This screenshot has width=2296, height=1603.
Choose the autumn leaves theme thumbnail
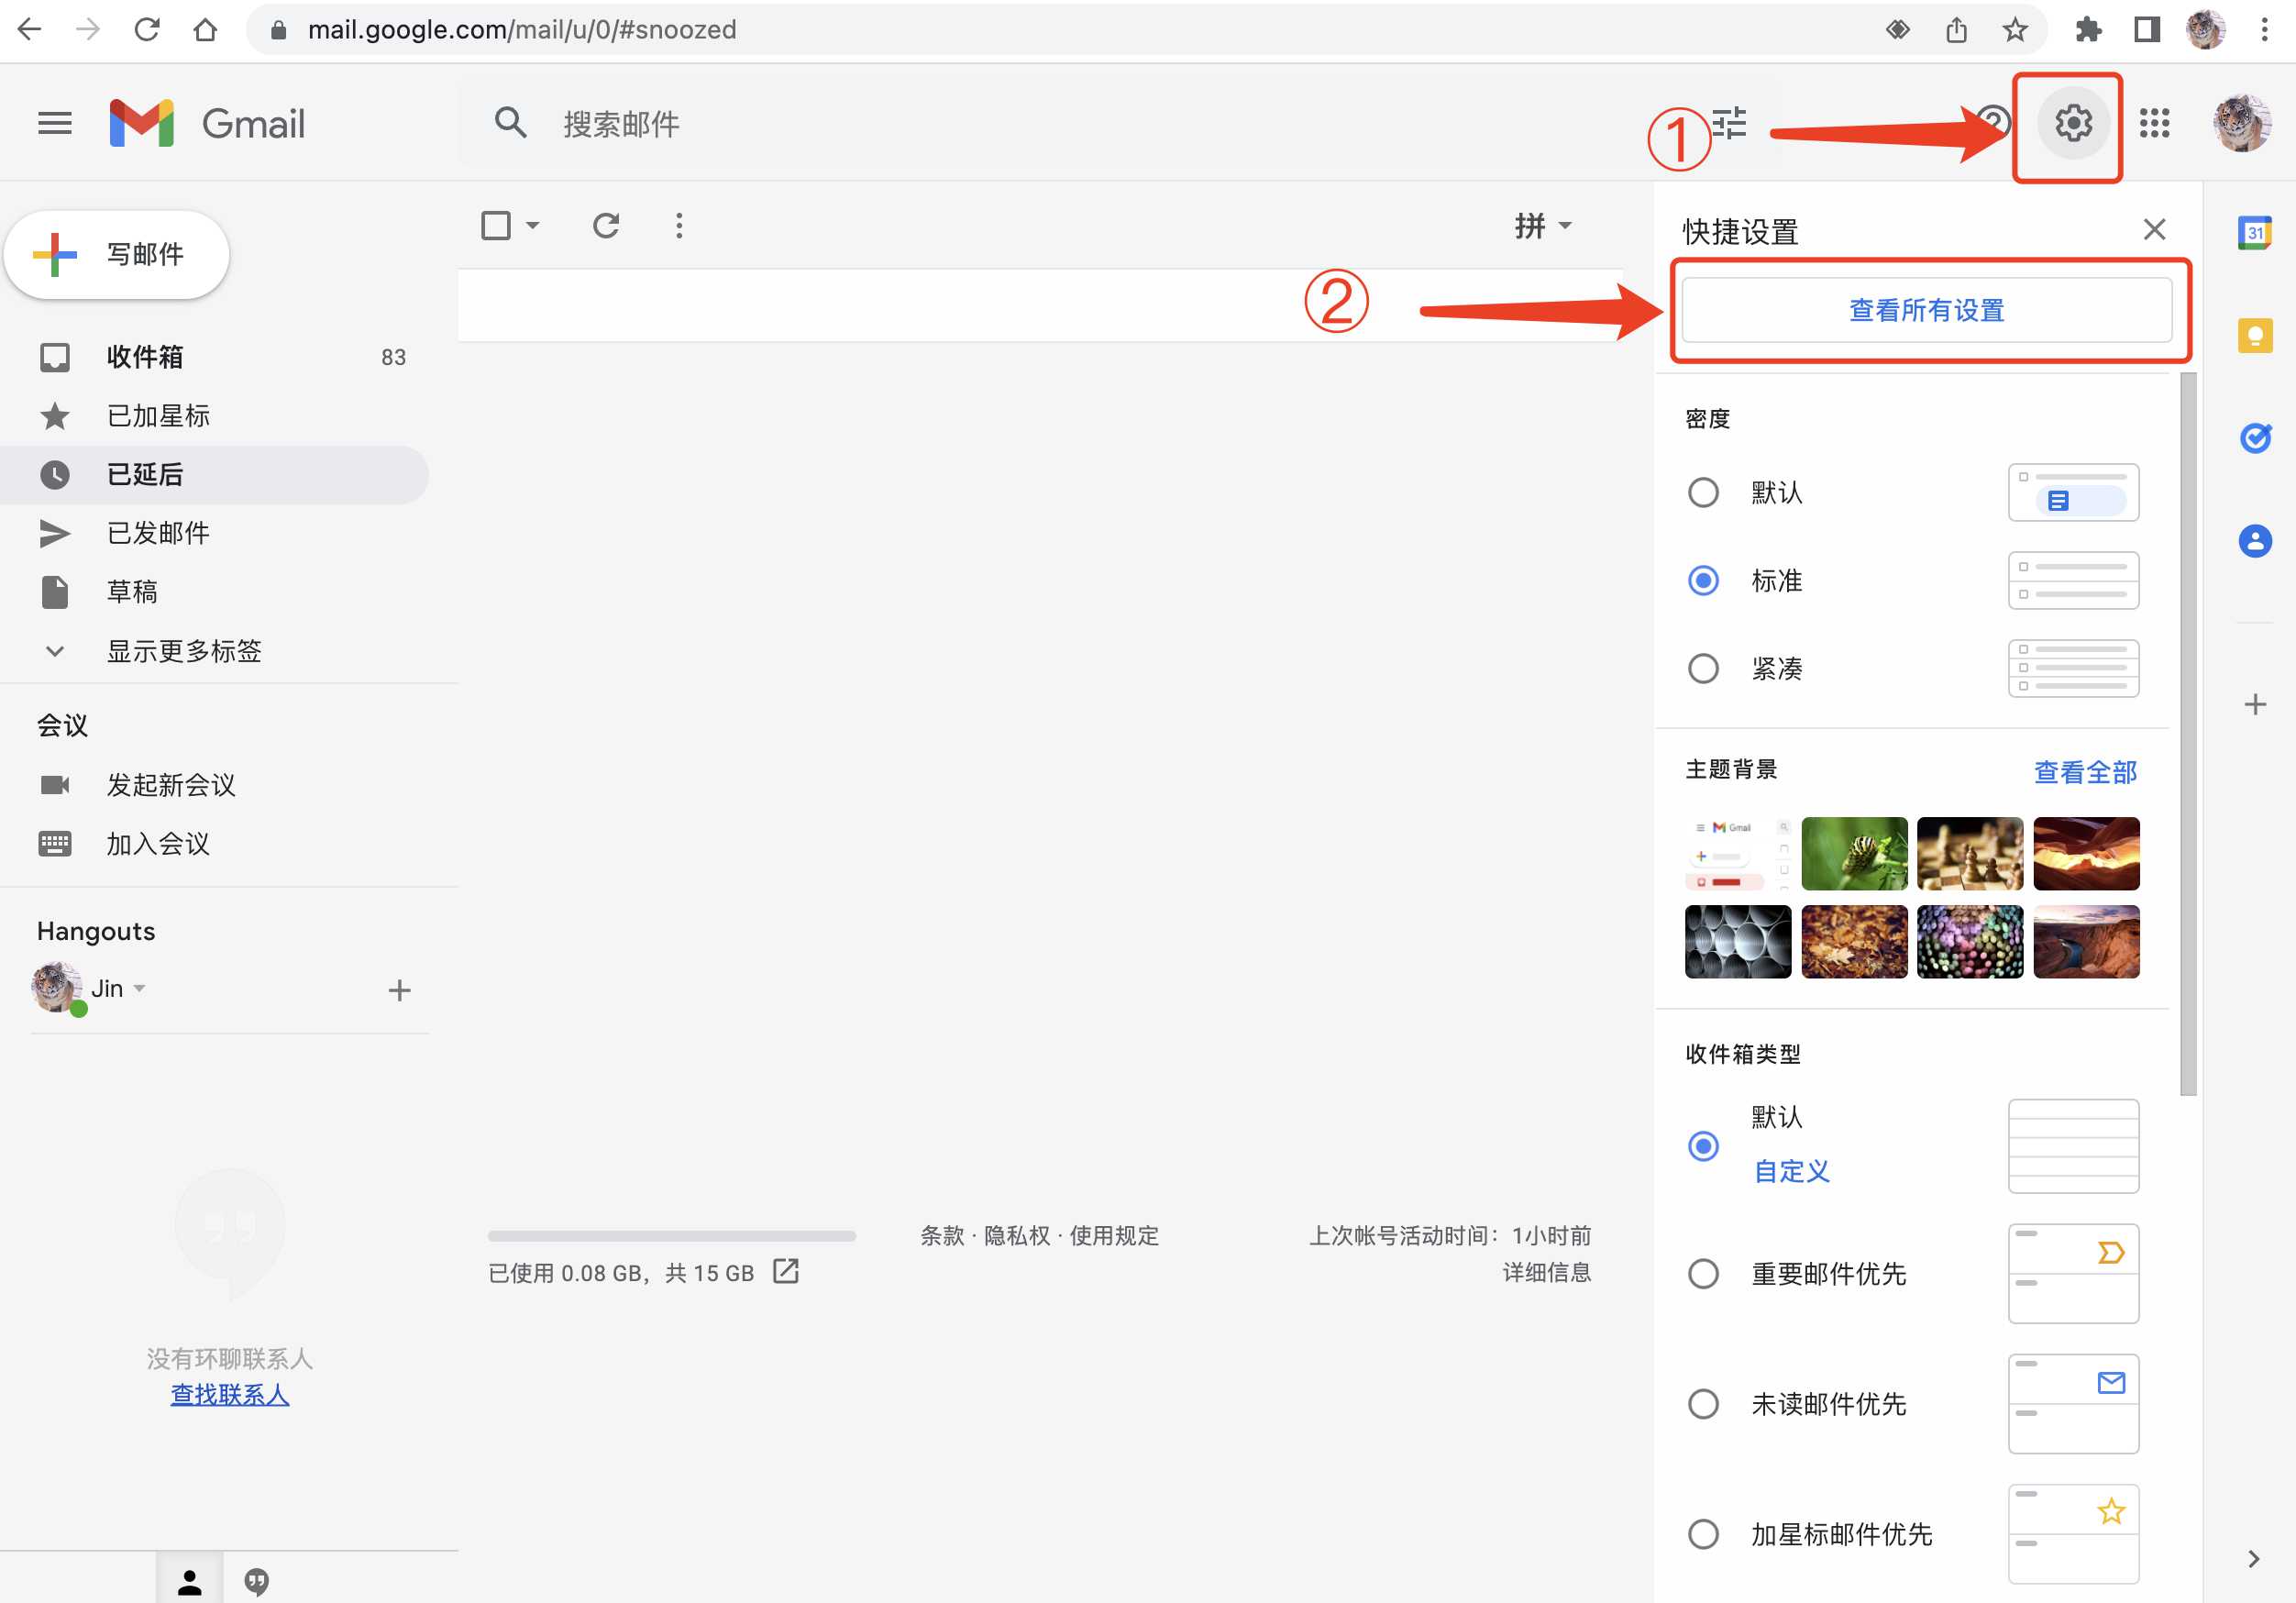click(1854, 942)
